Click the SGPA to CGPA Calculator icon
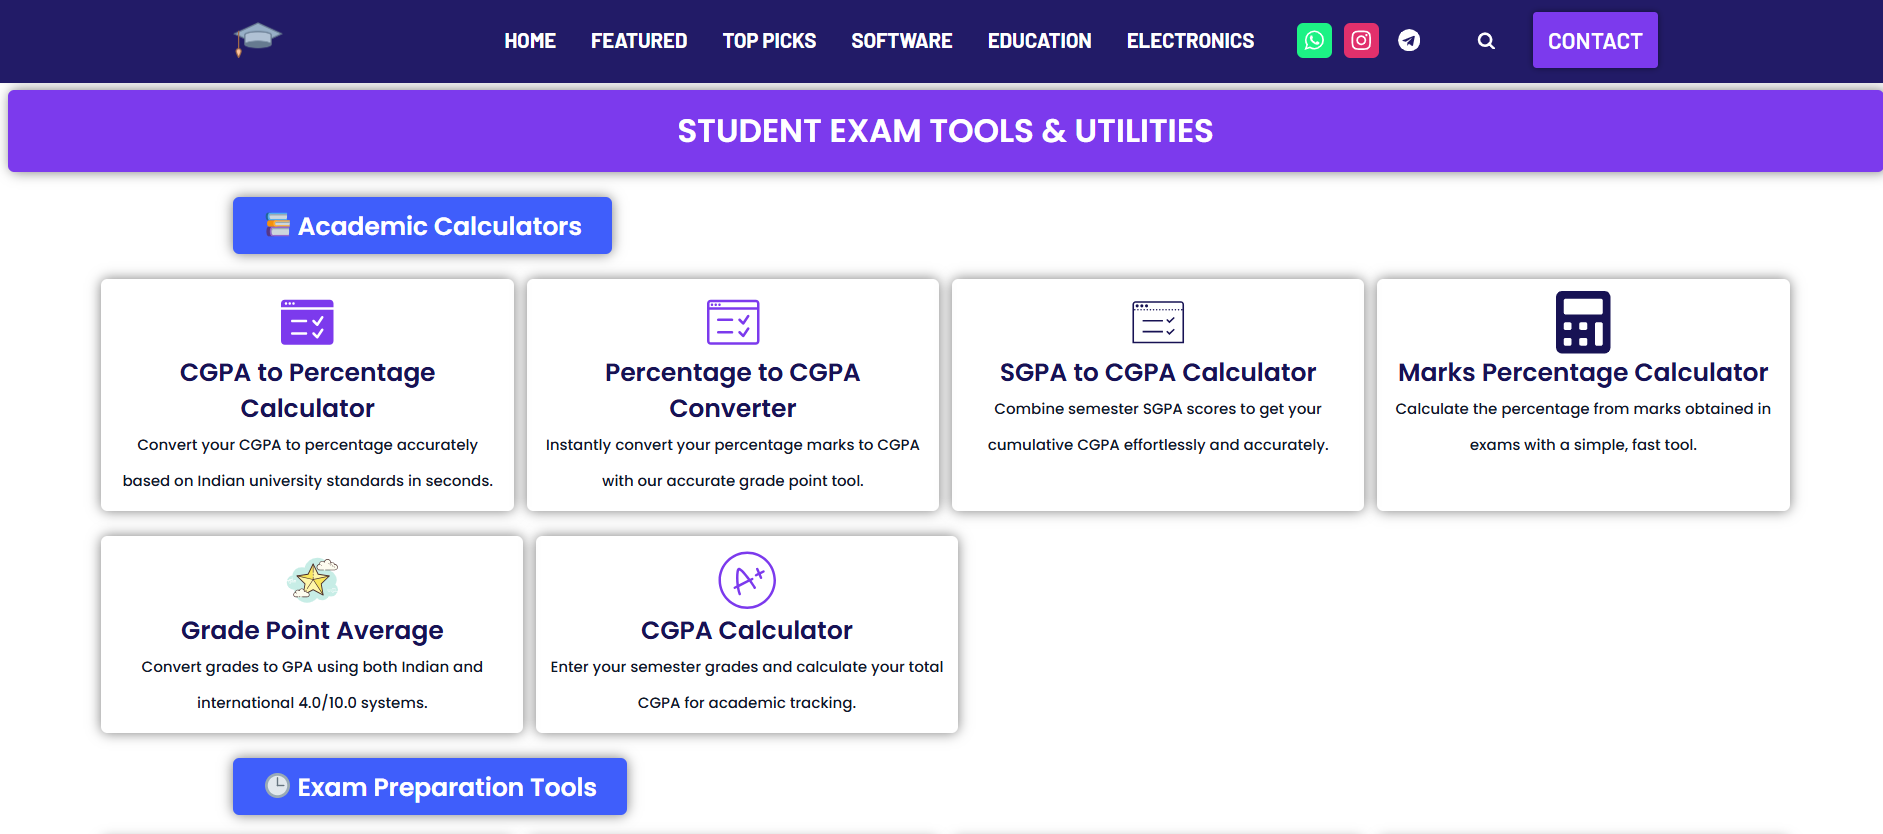1883x834 pixels. click(x=1158, y=322)
